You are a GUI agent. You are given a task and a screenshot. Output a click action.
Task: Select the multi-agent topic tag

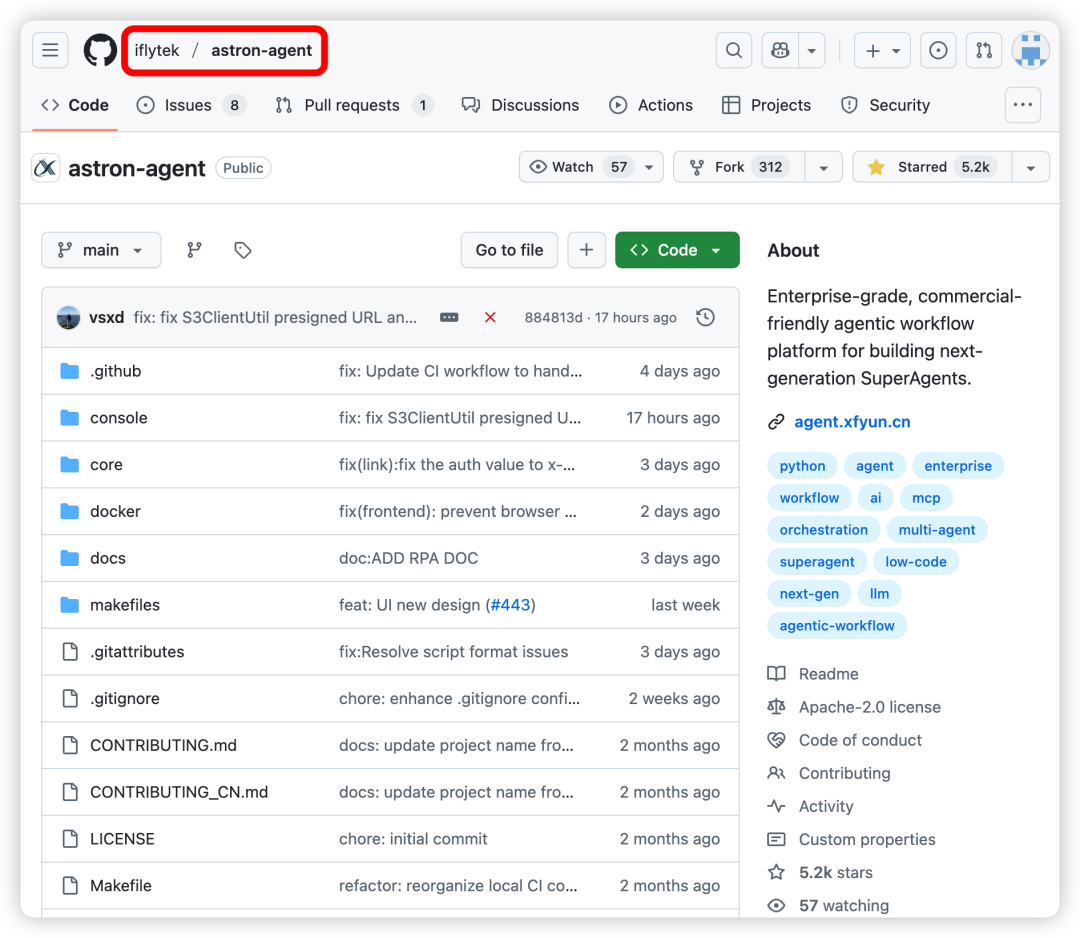pyautogui.click(x=937, y=530)
